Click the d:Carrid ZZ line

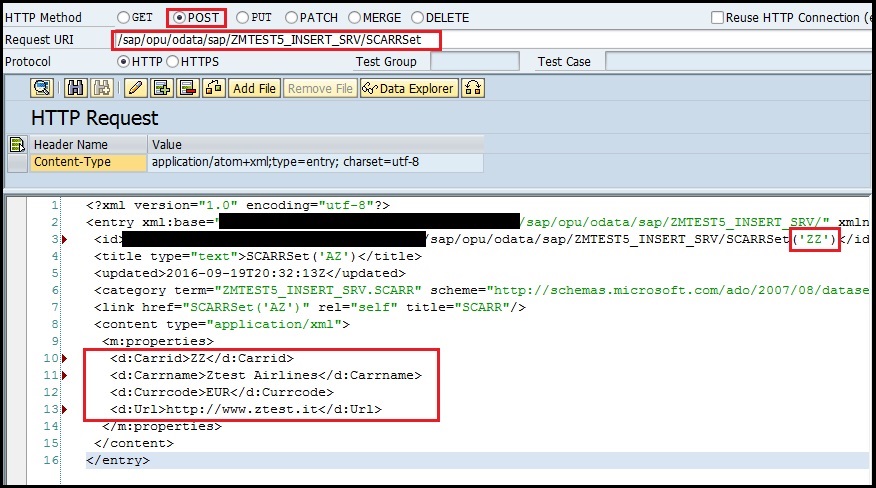tap(202, 358)
